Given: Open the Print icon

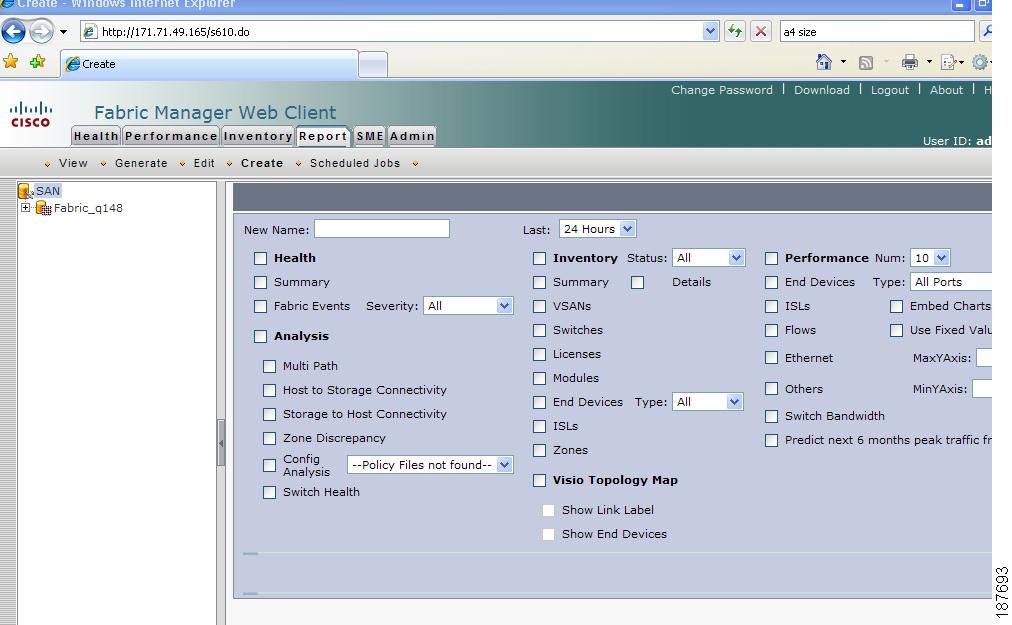Looking at the screenshot, I should (x=908, y=61).
